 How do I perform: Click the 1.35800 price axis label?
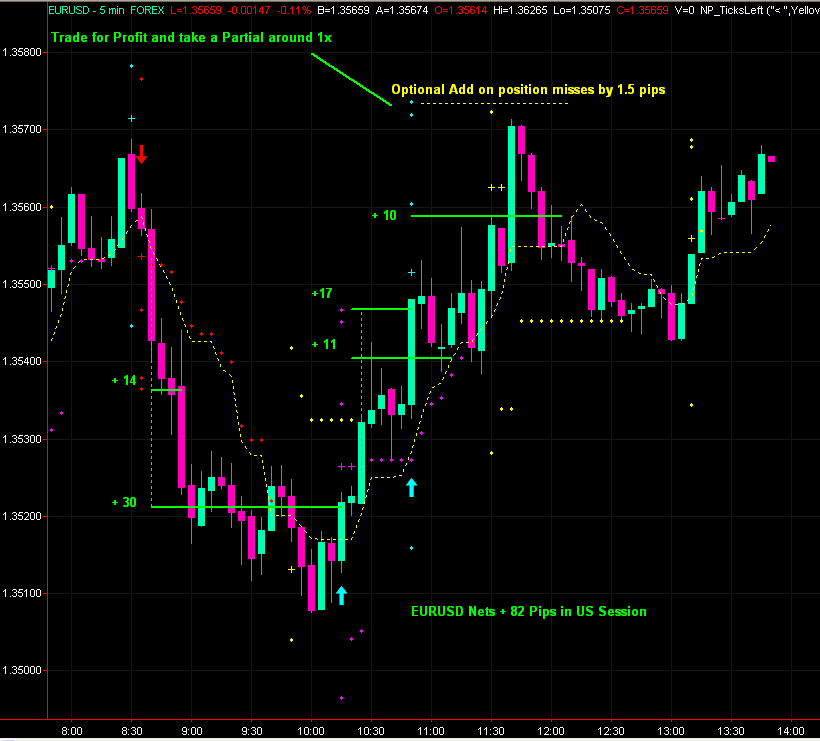coord(22,52)
